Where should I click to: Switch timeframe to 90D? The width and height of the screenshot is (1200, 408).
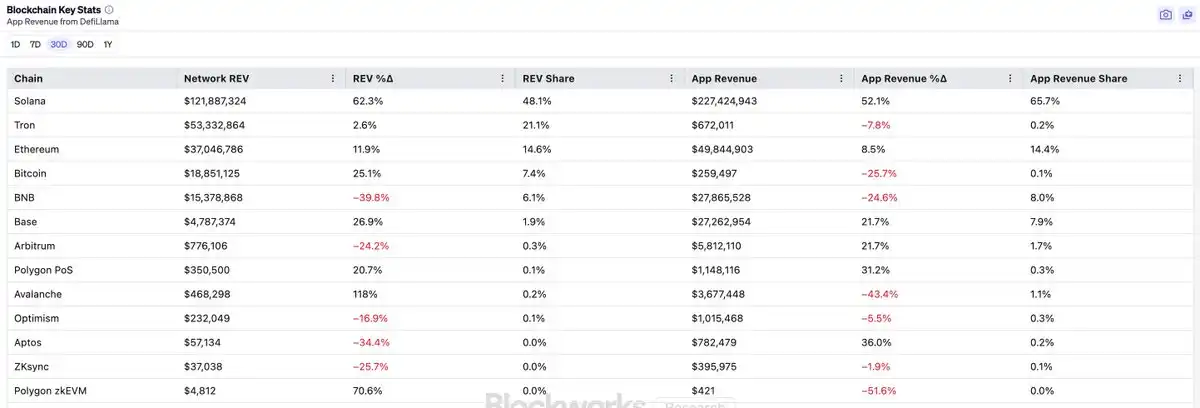tap(85, 44)
